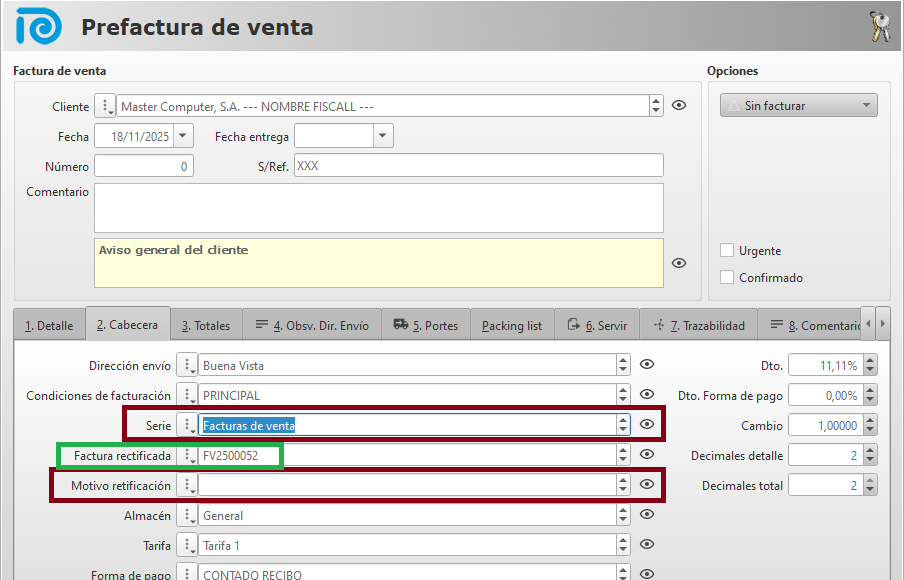904x580 pixels.
Task: Go to the 5. Portes tab
Action: [x=425, y=326]
